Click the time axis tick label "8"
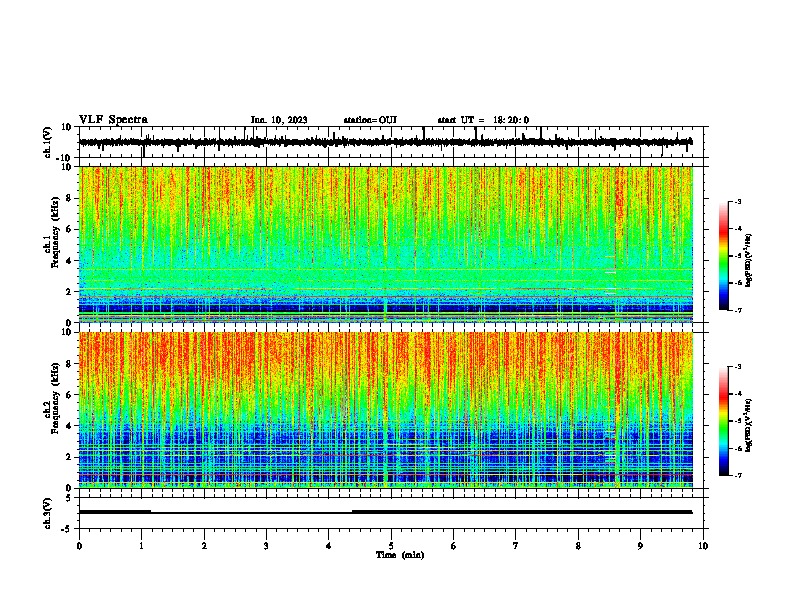 (578, 546)
